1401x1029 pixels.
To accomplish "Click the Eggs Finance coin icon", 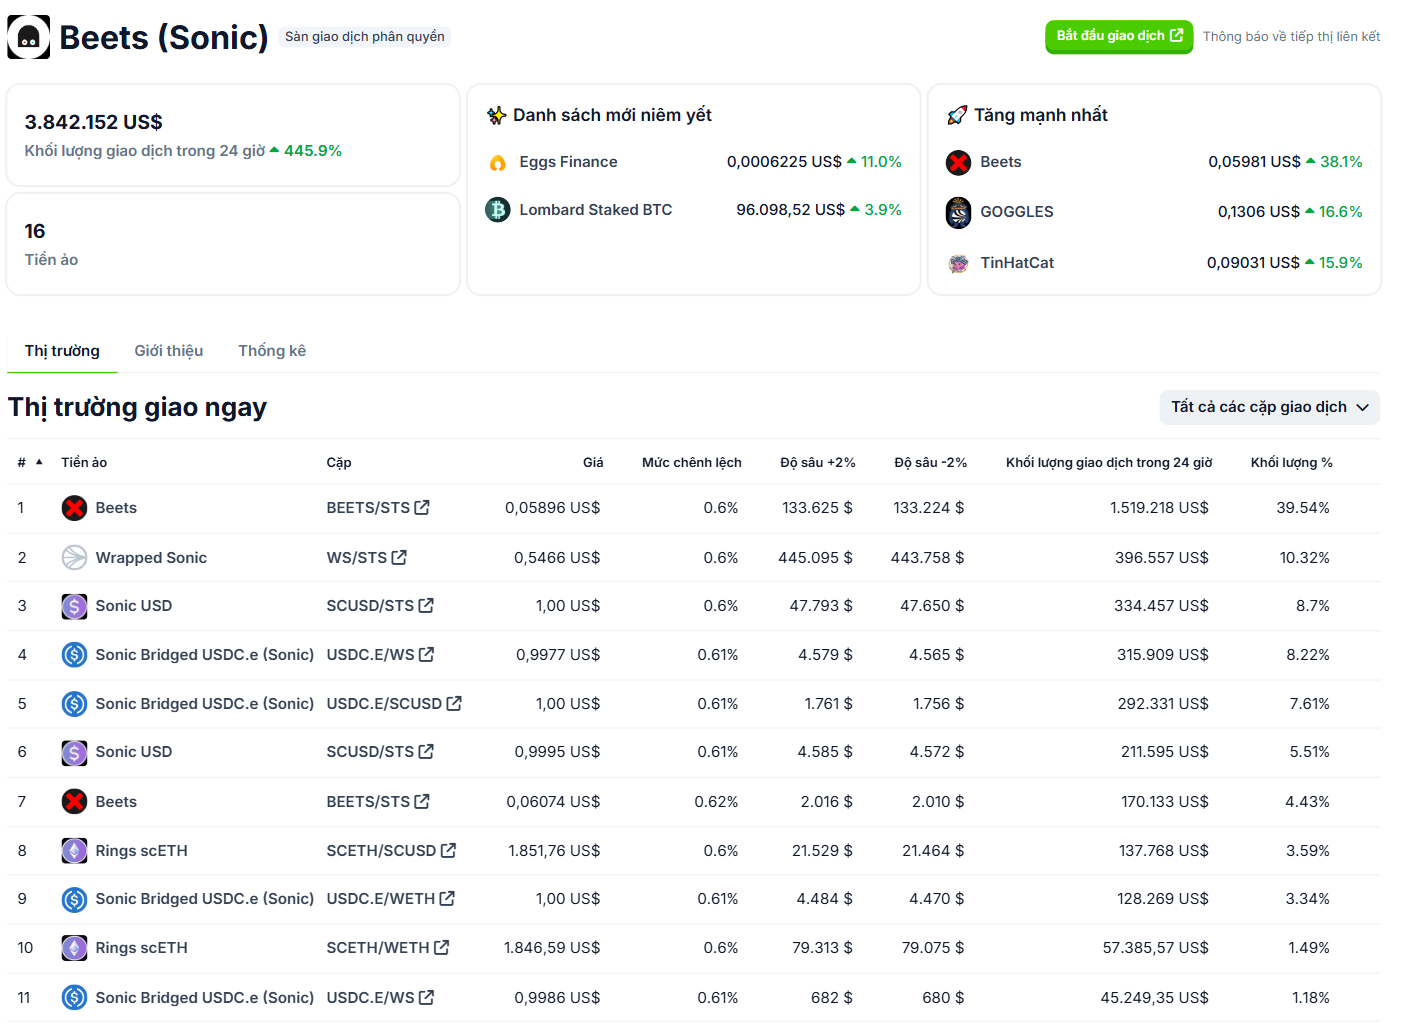I will (x=497, y=162).
